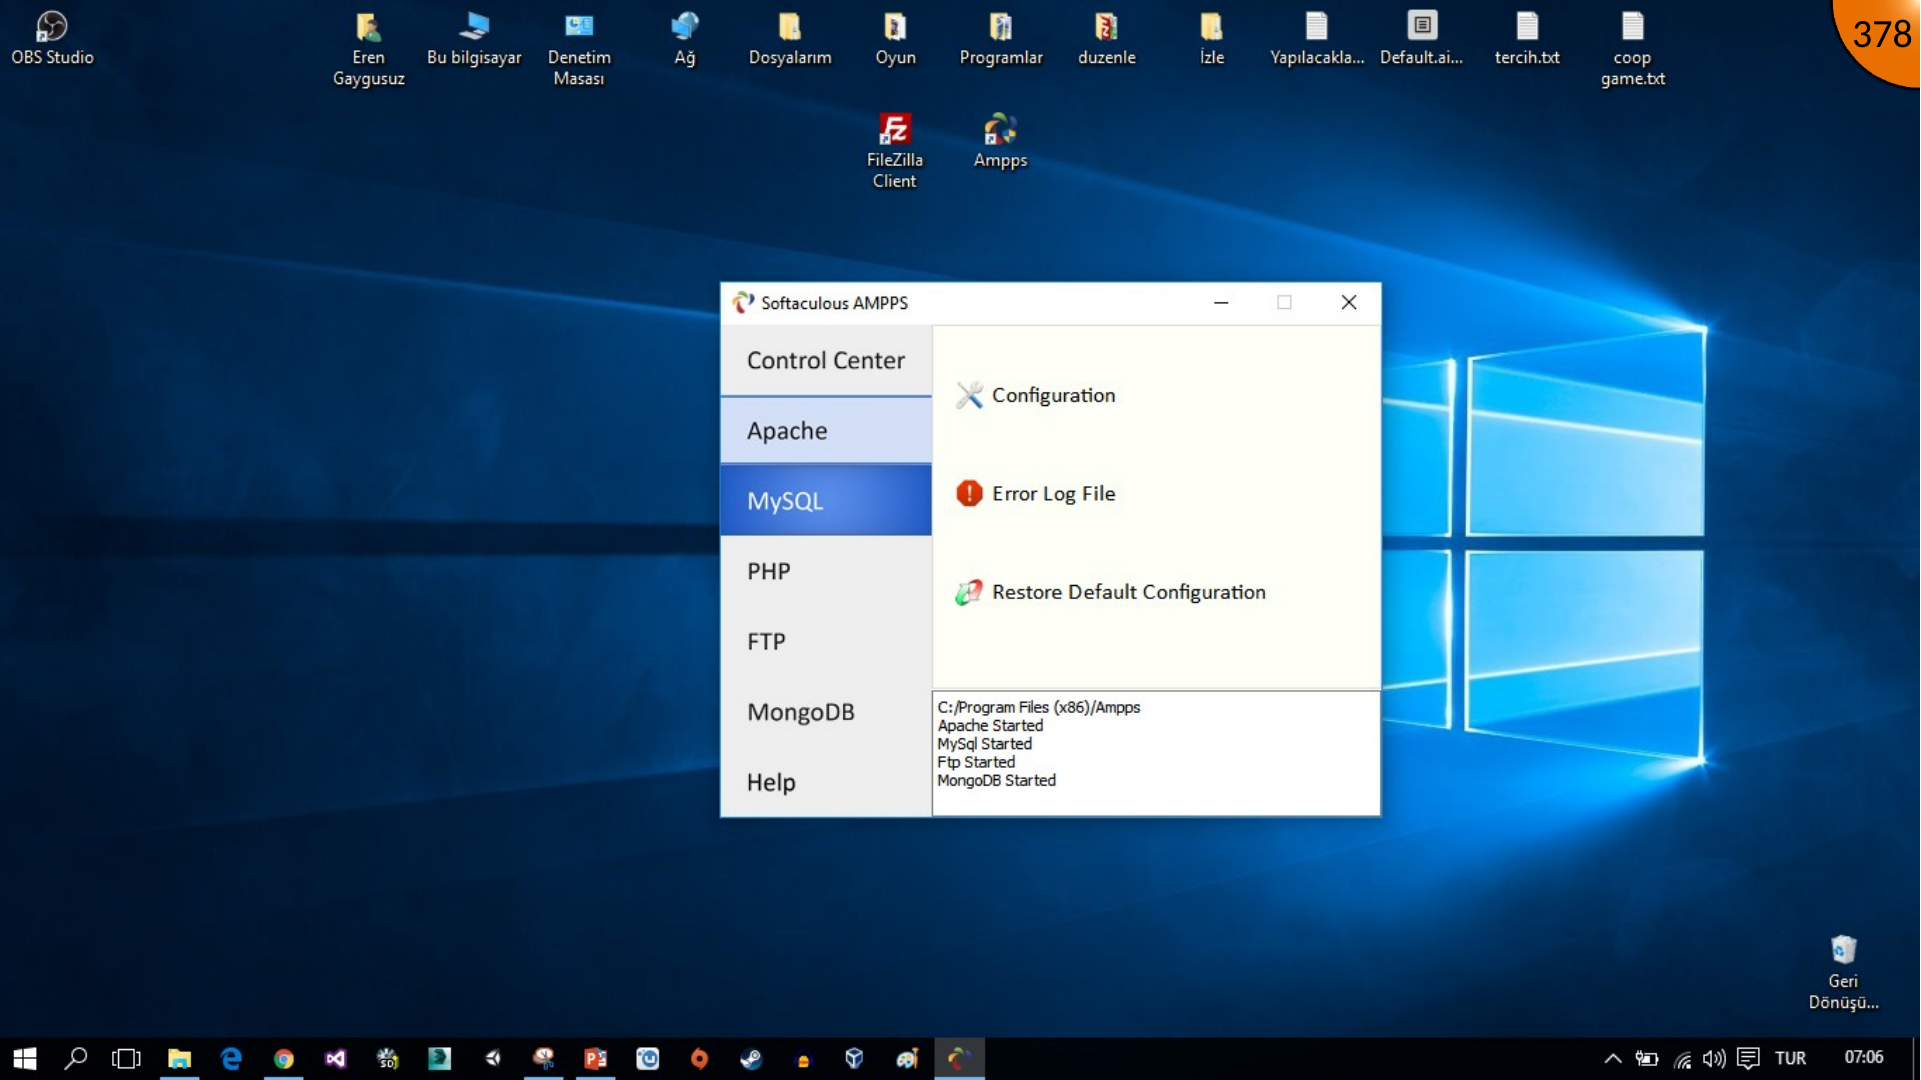Open Task View from the taskbar

[127, 1058]
